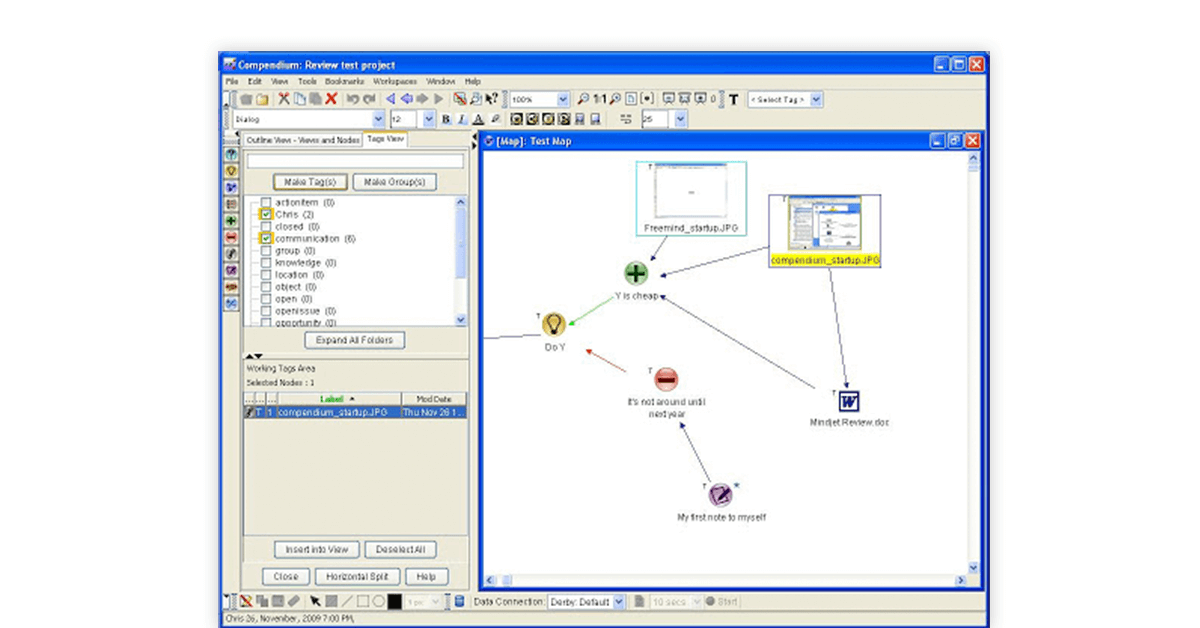Check the 'actionitem' tag checkbox
The height and width of the screenshot is (628, 1200).
[x=265, y=202]
